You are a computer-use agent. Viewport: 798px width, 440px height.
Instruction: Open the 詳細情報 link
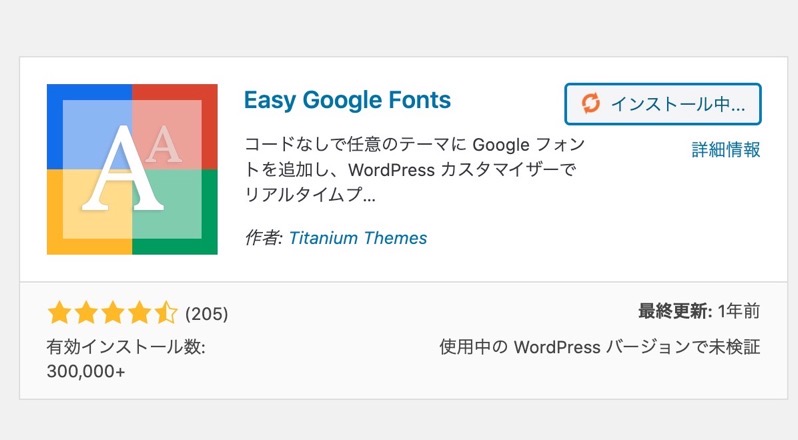pyautogui.click(x=726, y=150)
